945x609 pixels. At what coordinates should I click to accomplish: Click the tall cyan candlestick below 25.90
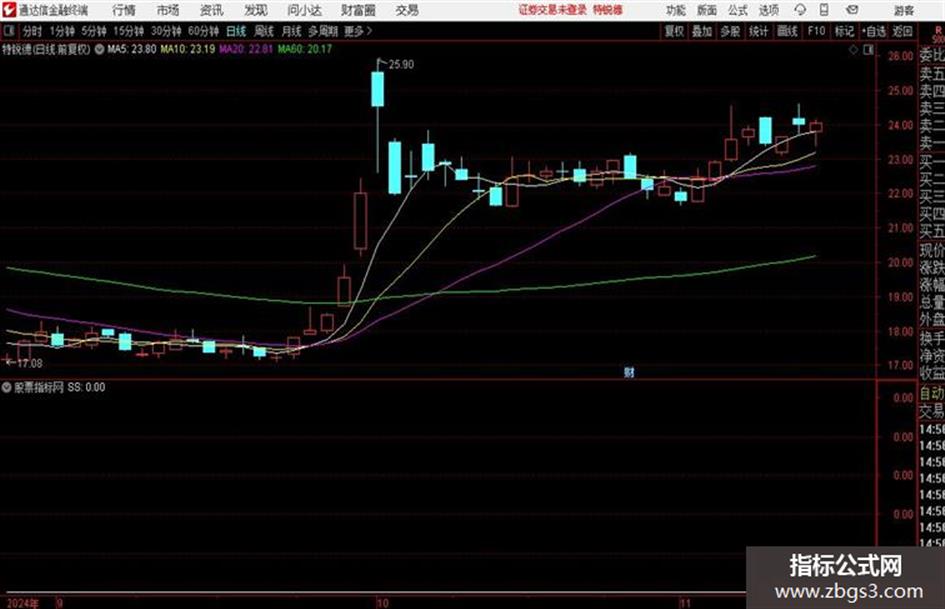coord(377,89)
